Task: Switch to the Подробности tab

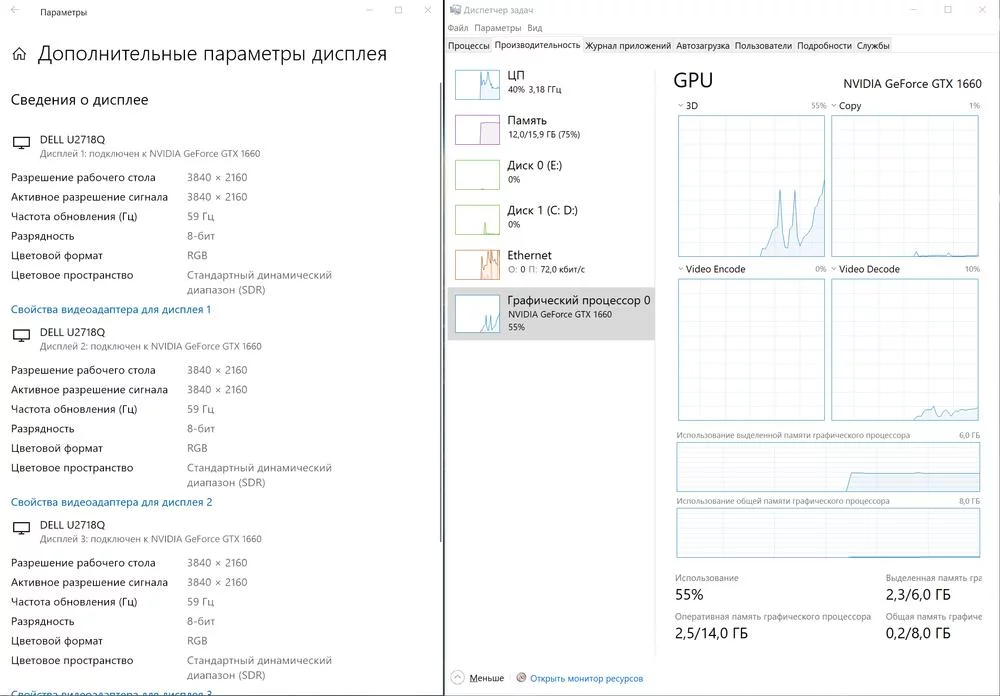Action: 824,46
